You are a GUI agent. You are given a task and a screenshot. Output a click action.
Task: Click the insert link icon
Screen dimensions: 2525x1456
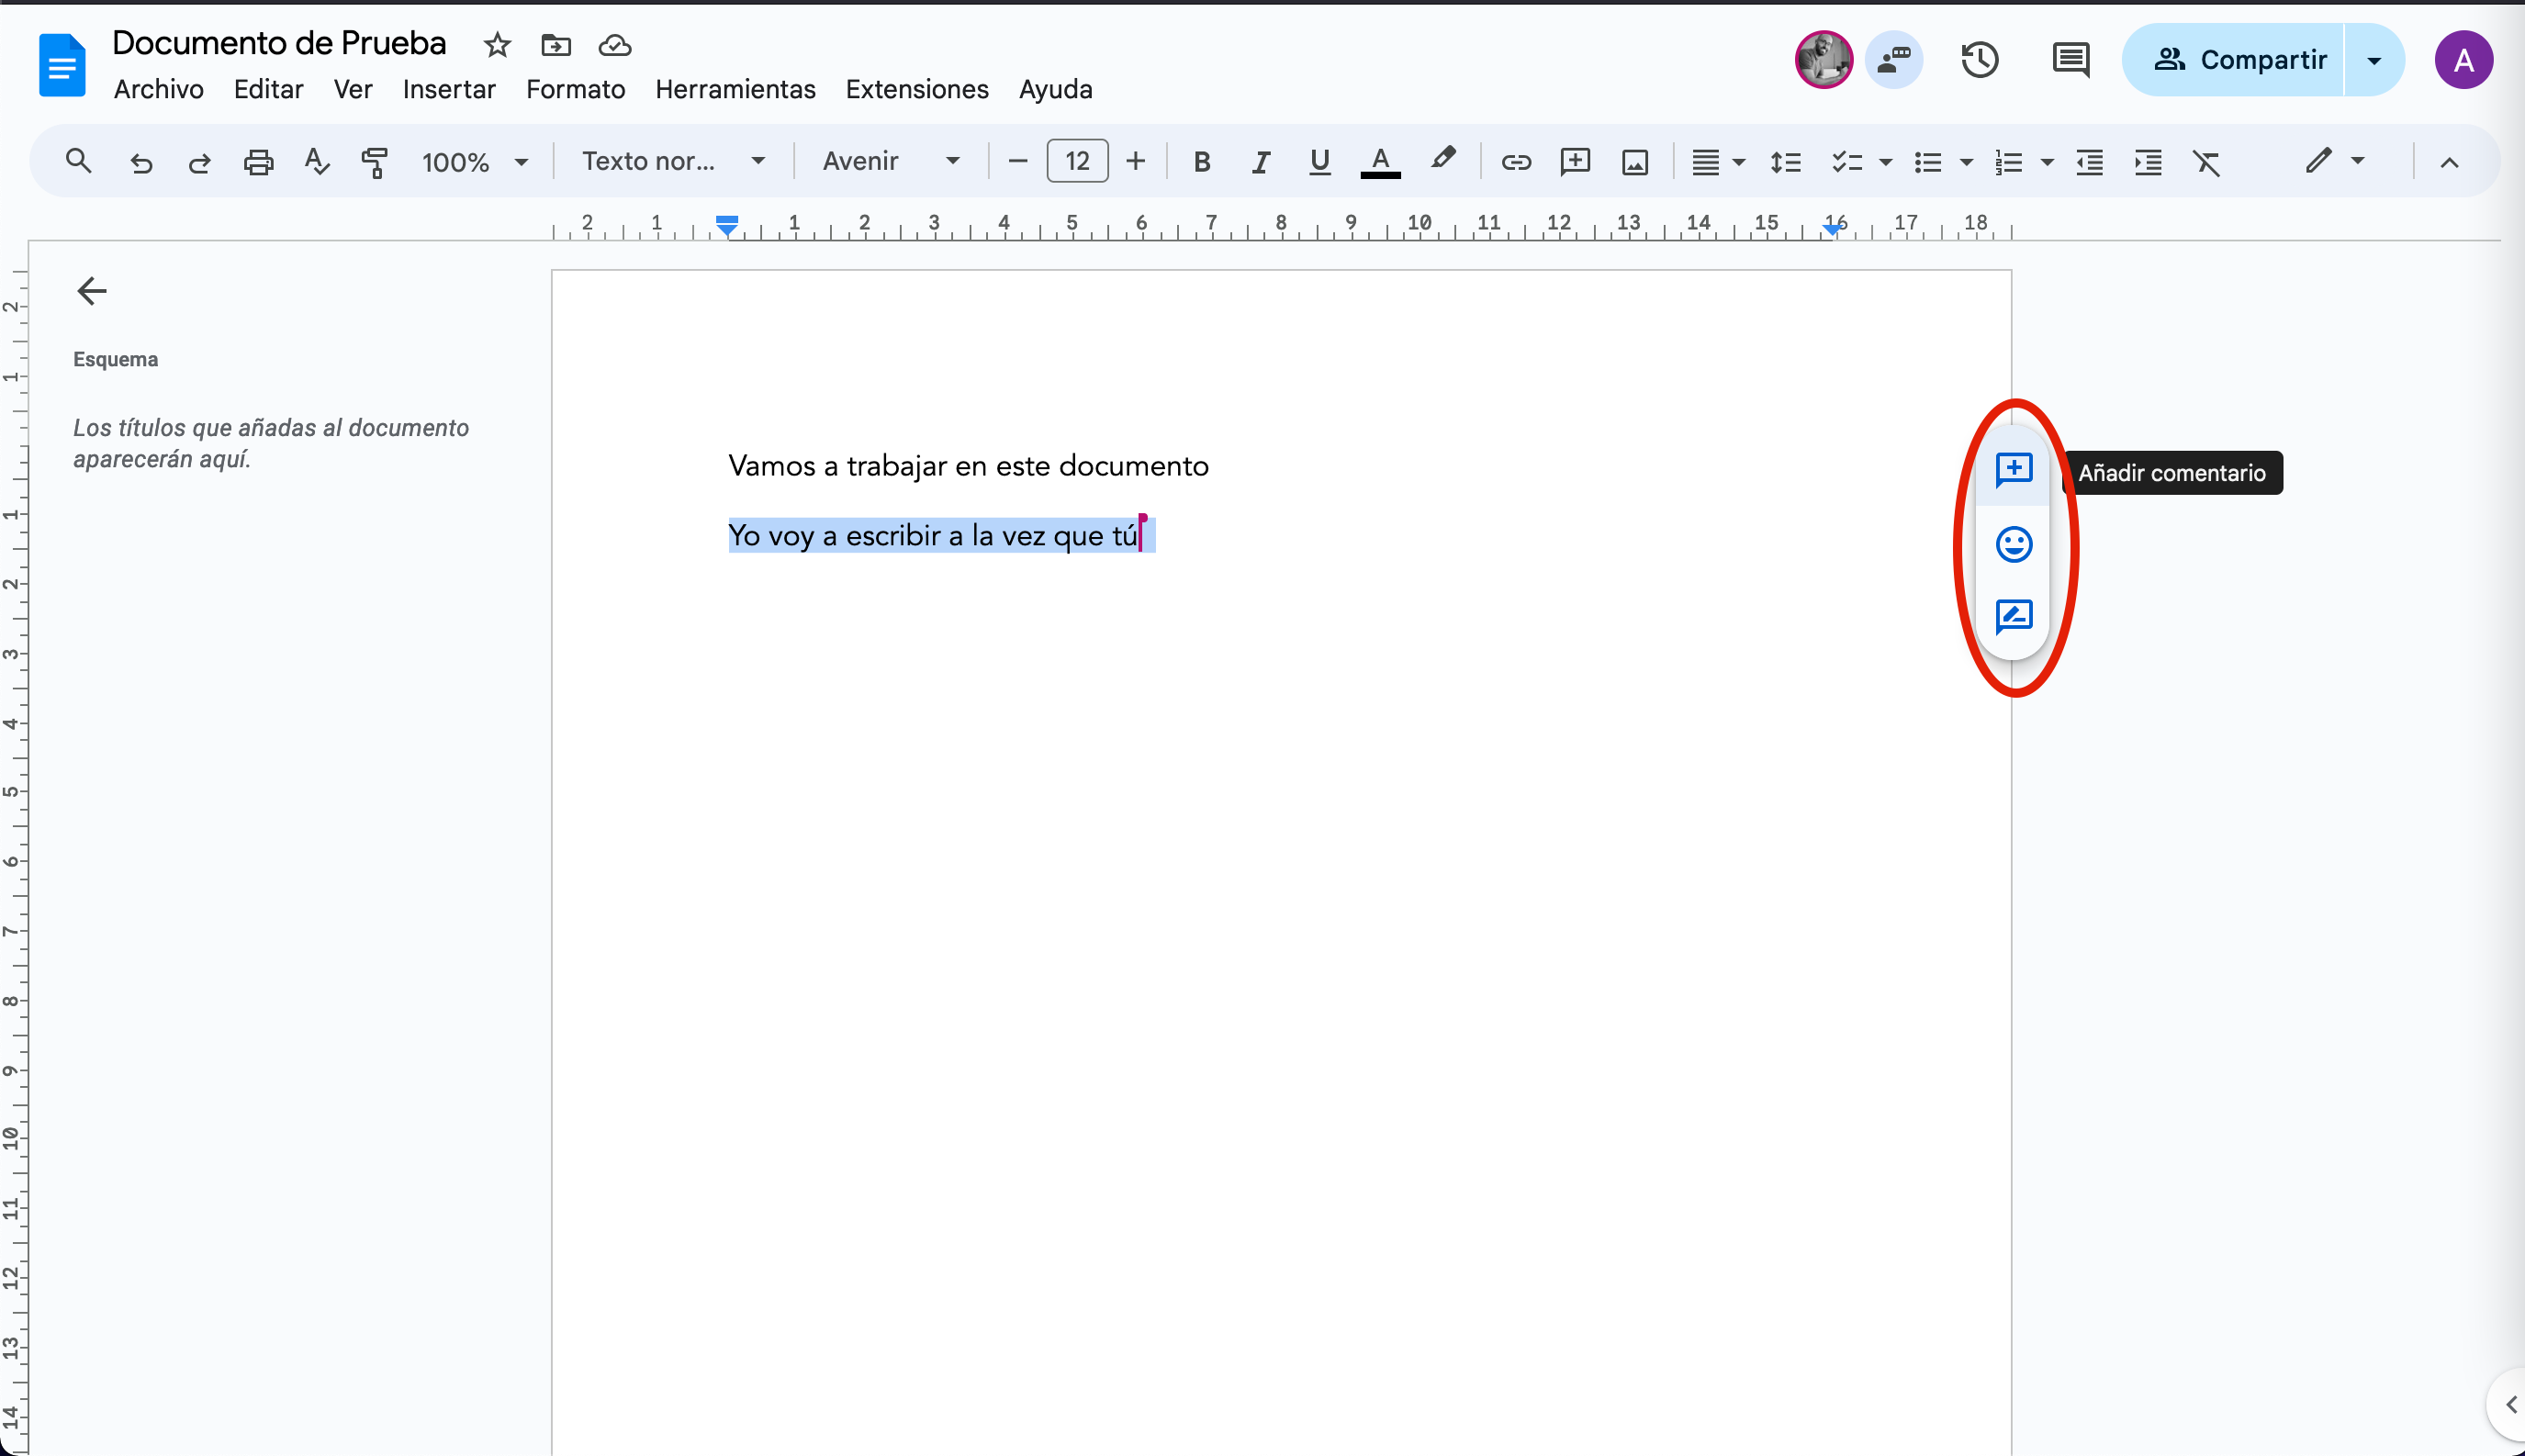click(1515, 162)
